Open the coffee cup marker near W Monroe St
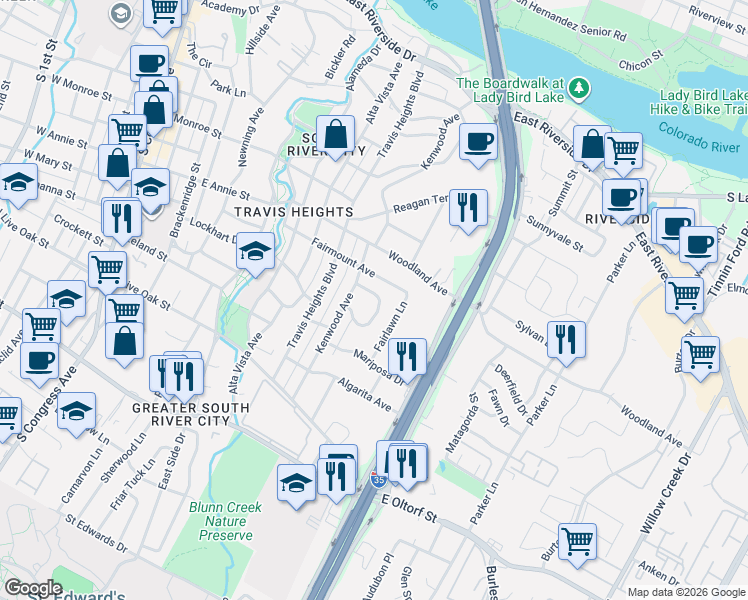 (x=149, y=63)
